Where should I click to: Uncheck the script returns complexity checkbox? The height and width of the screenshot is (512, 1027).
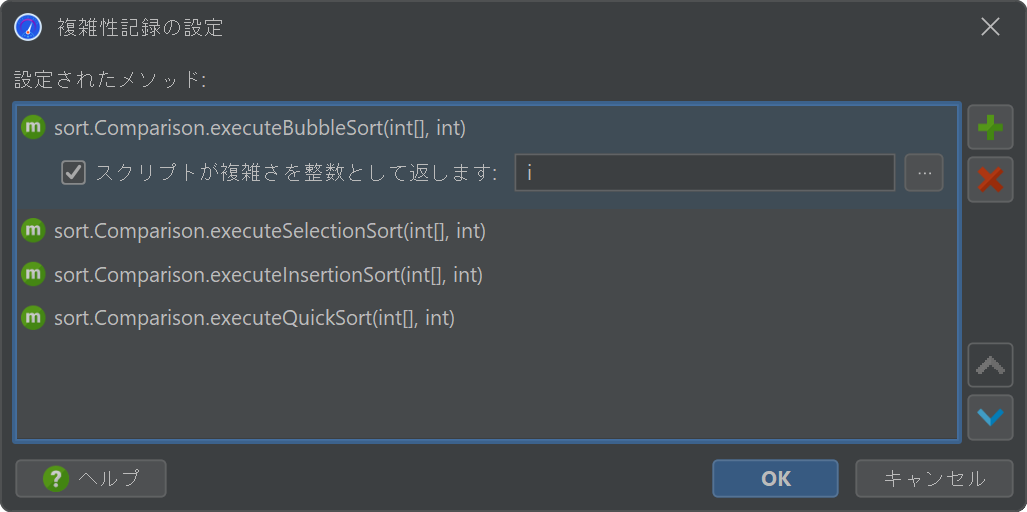(x=73, y=173)
